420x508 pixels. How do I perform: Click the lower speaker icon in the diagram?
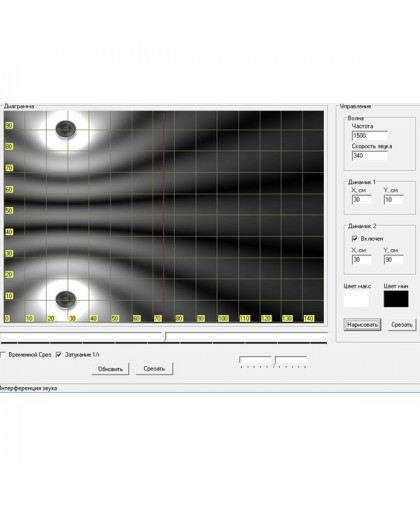(x=66, y=299)
